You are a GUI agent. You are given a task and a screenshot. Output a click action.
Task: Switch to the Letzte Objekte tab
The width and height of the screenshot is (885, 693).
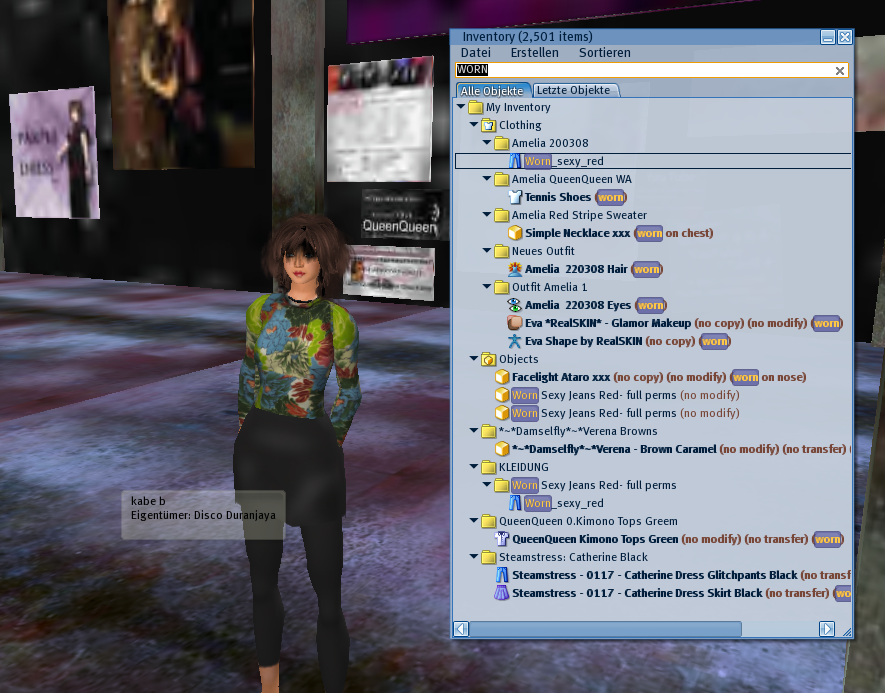tap(575, 90)
